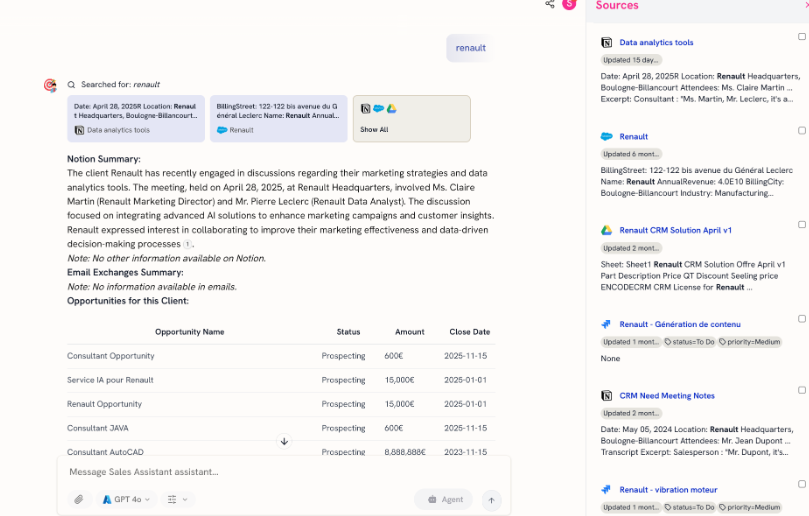Click 'Amount' column header
This screenshot has width=809, height=516.
click(x=410, y=332)
